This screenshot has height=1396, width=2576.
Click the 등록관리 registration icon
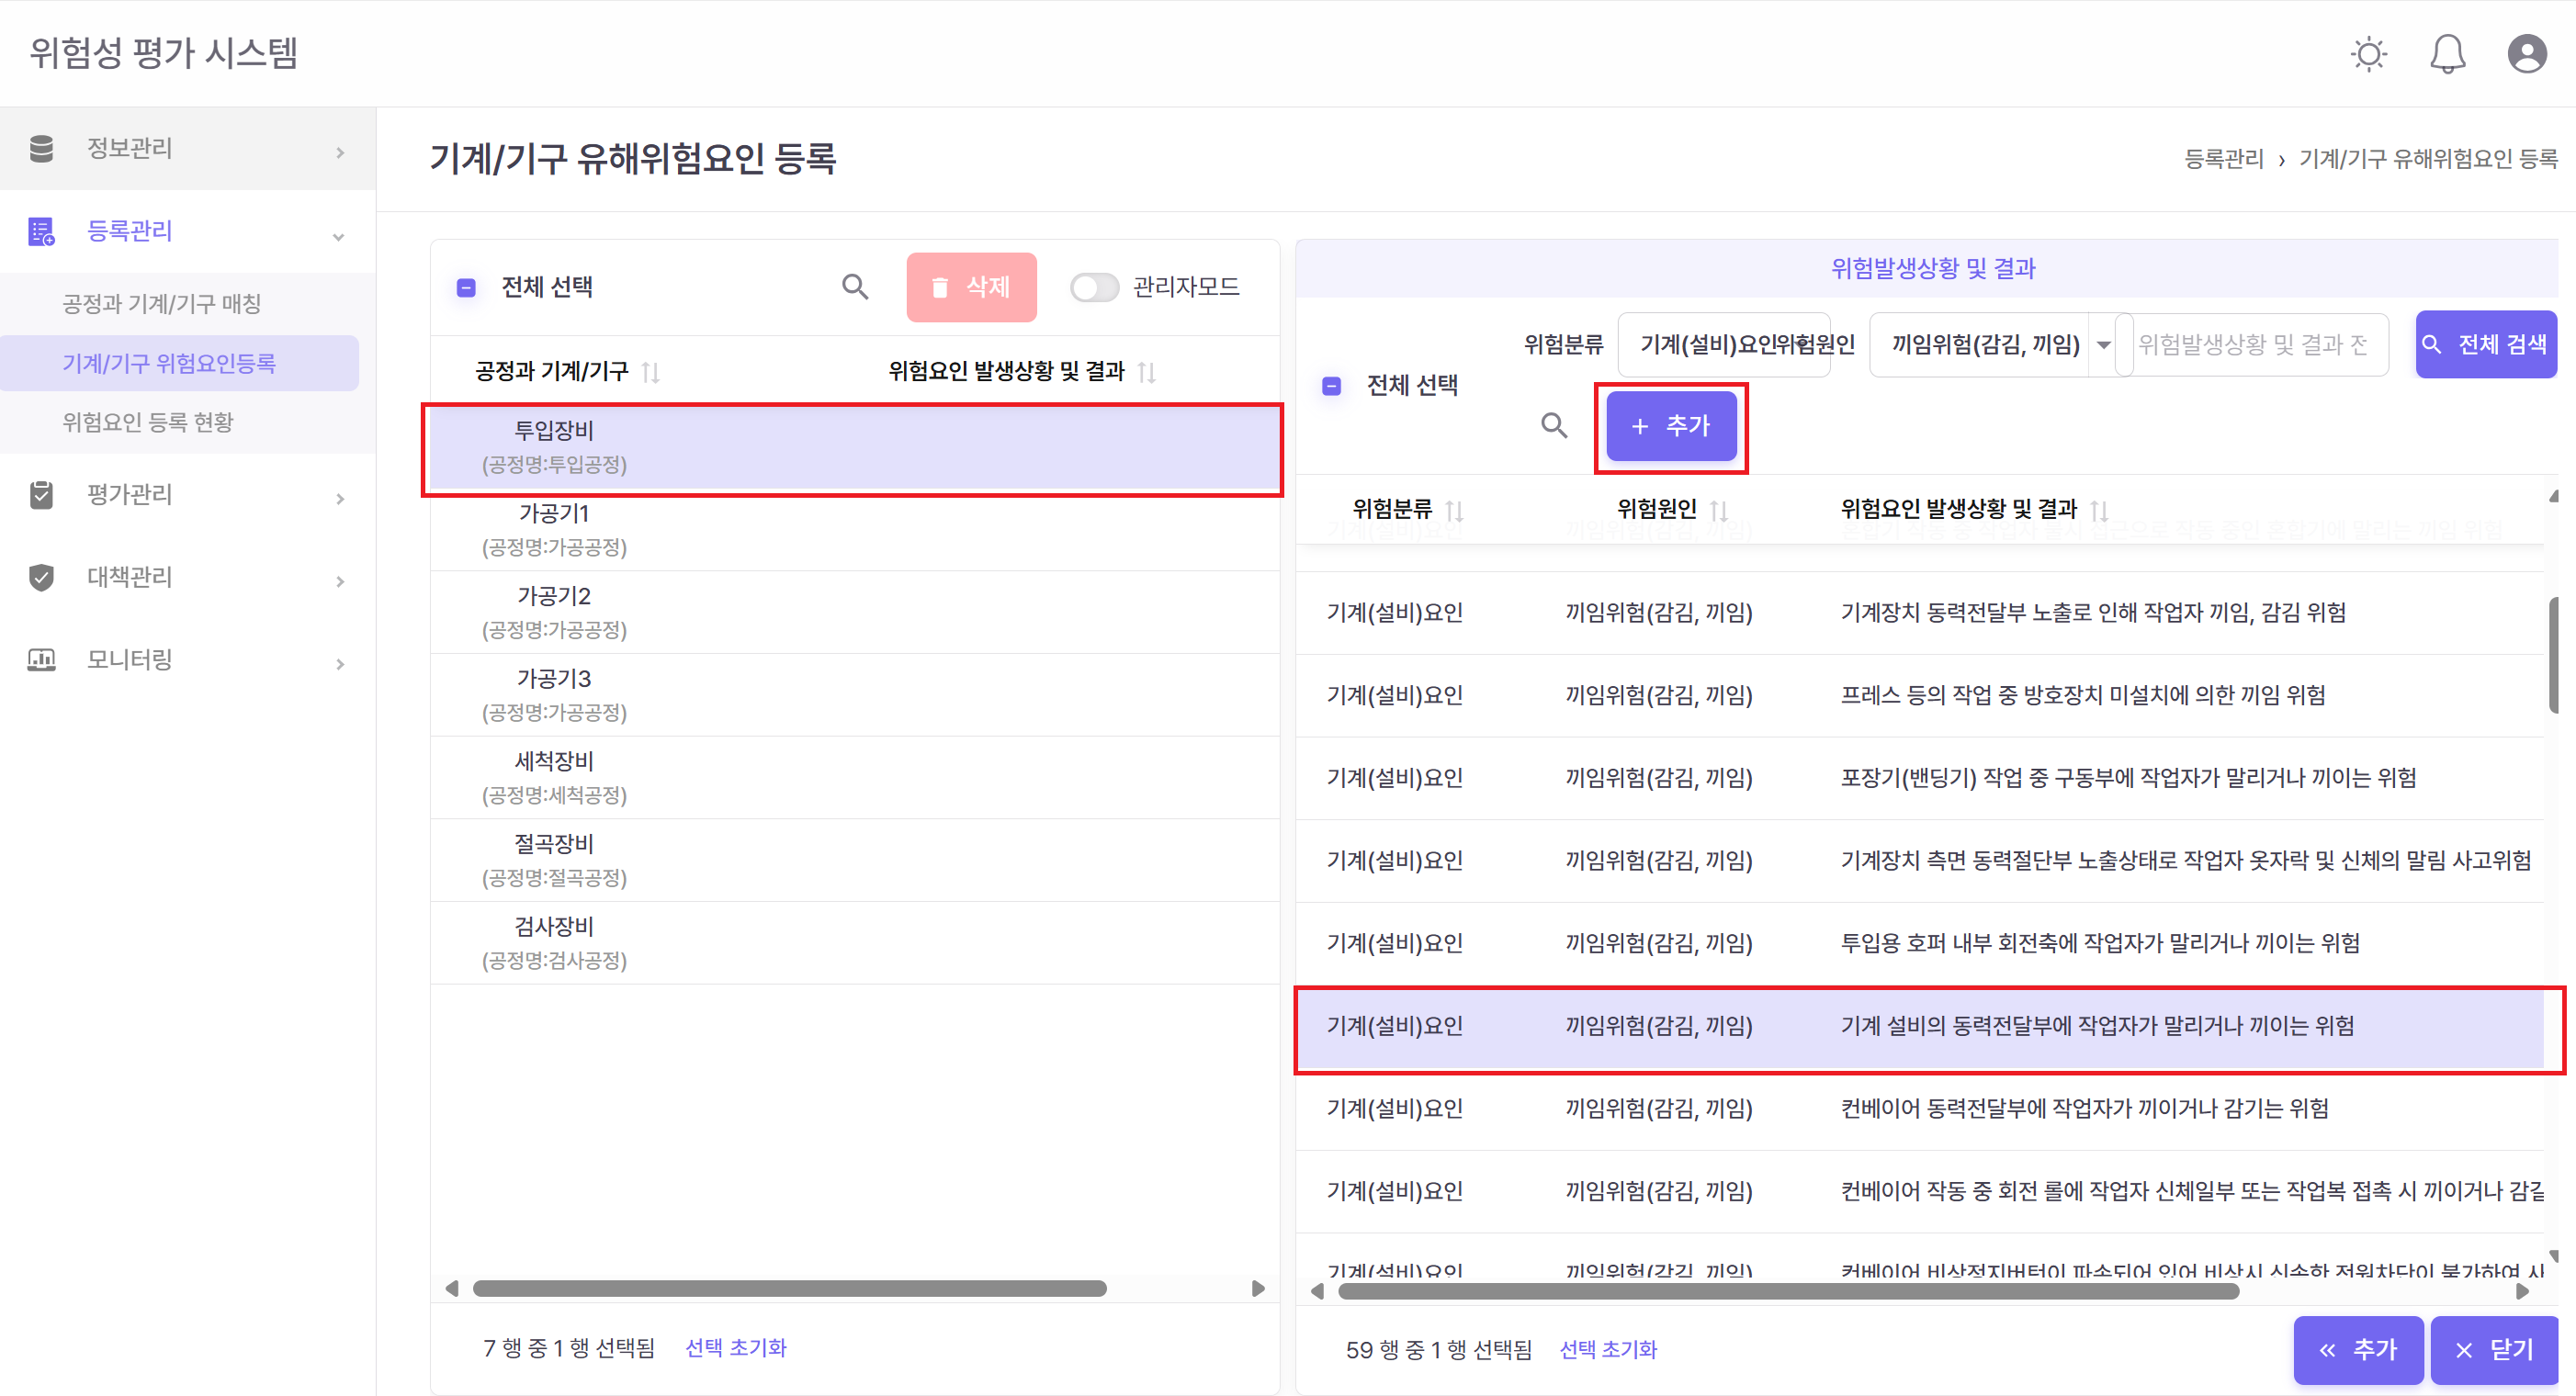tap(40, 232)
